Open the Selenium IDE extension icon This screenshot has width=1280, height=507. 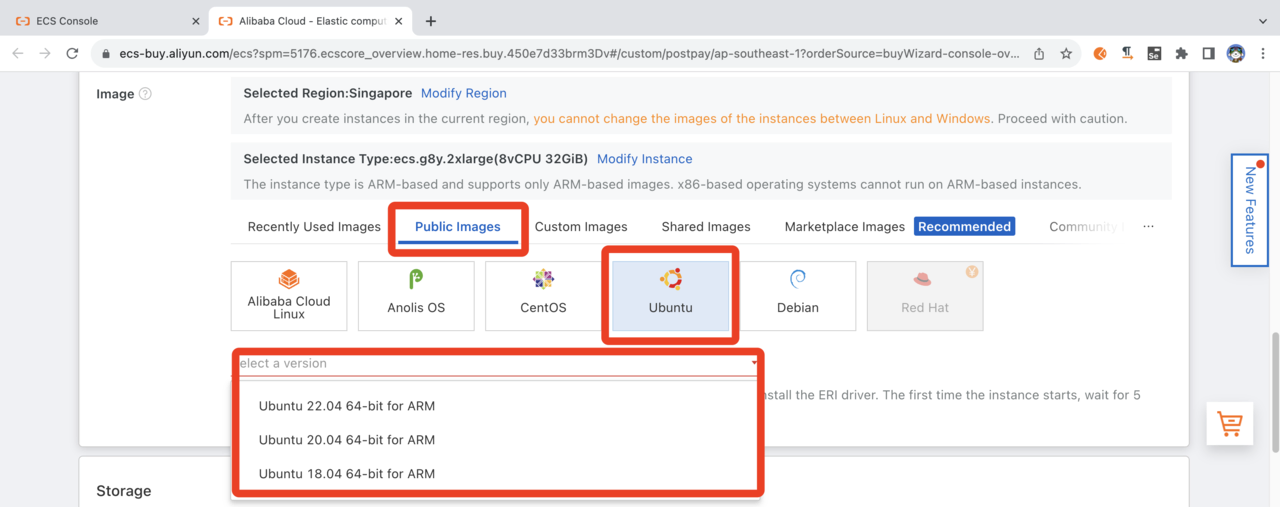coord(1154,53)
